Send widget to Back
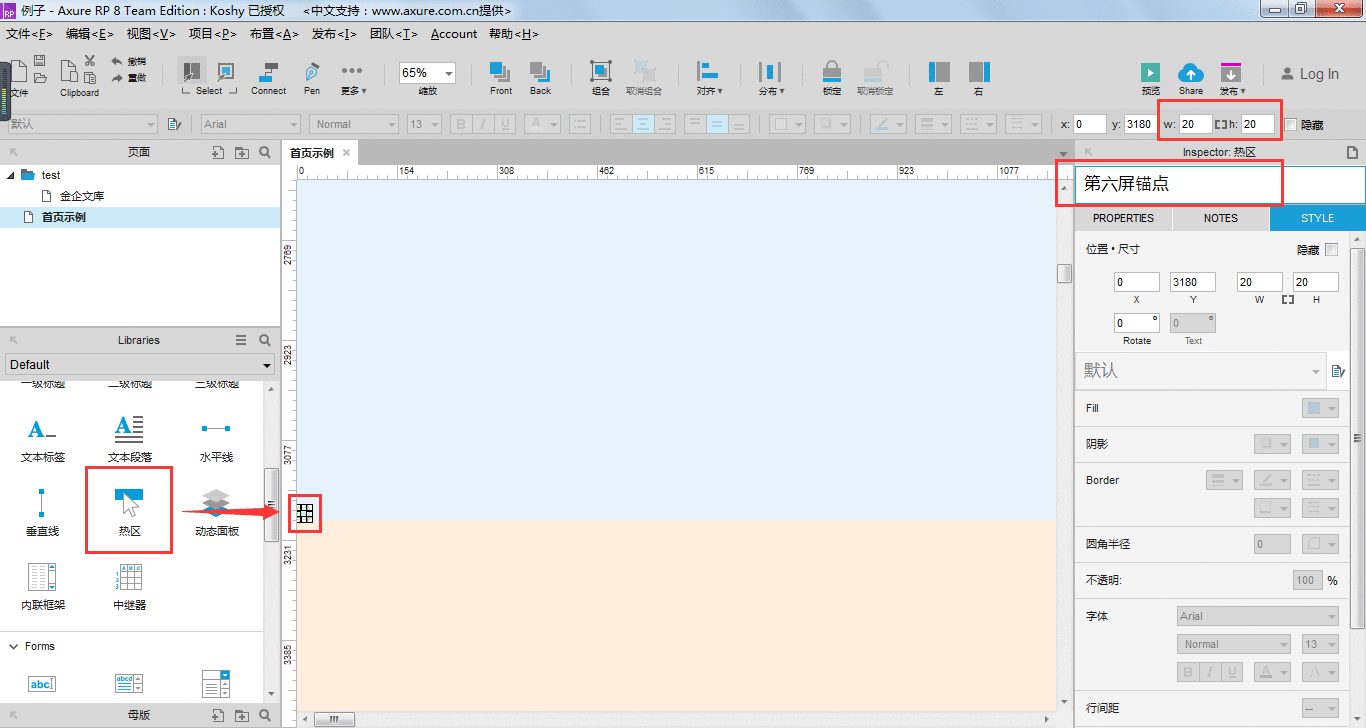 (x=540, y=79)
